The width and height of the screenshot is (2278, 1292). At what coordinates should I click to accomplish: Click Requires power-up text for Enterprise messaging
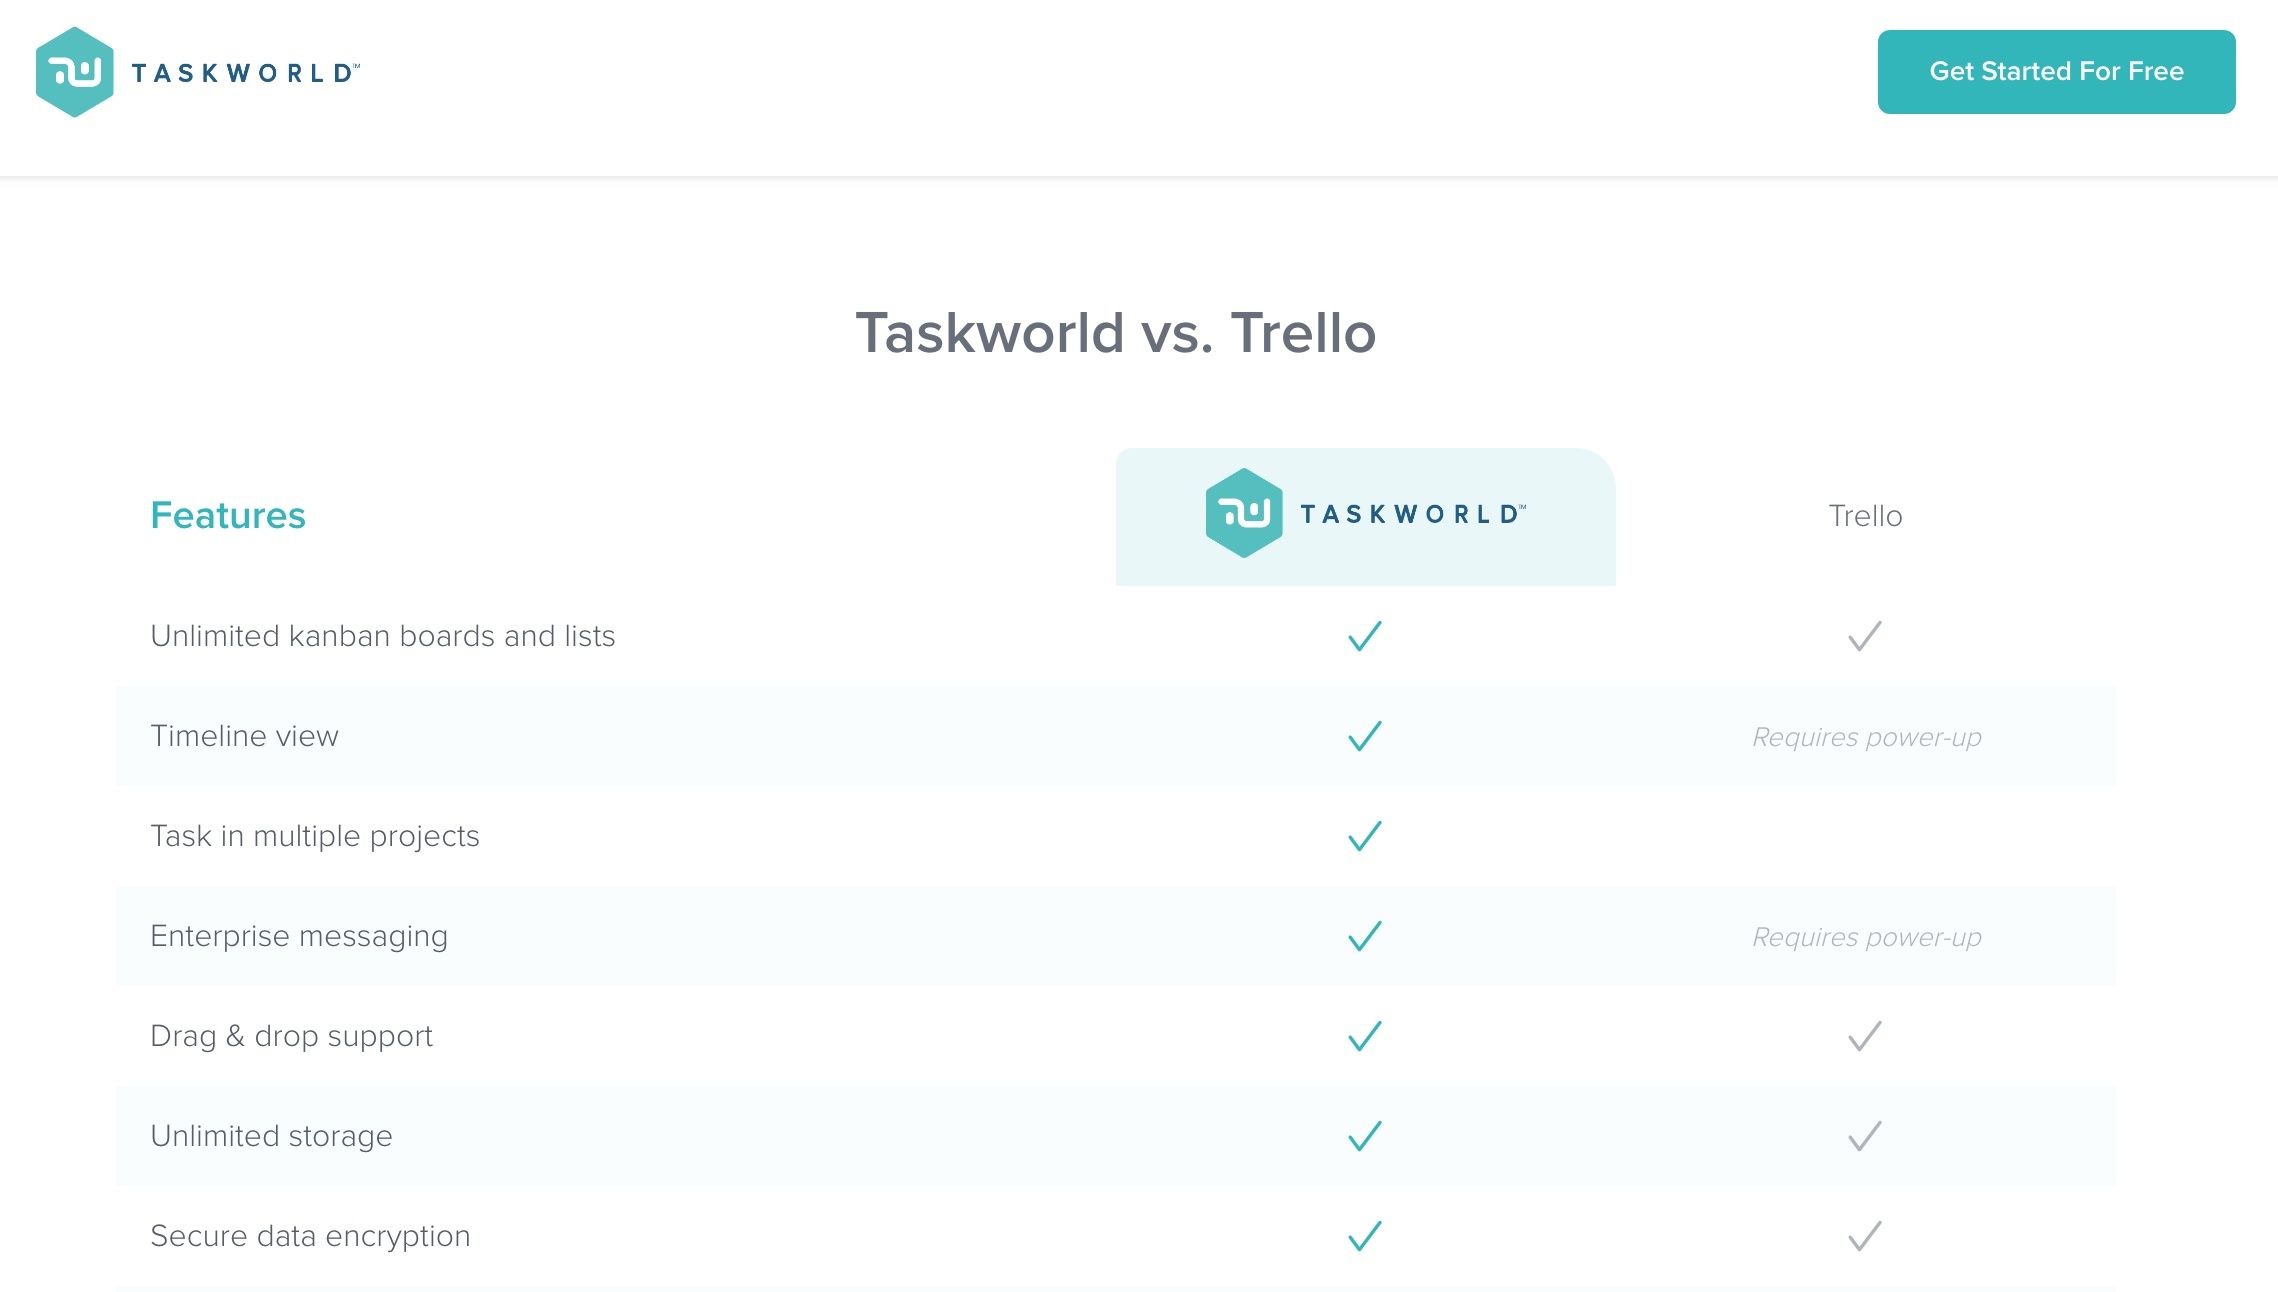click(1867, 937)
